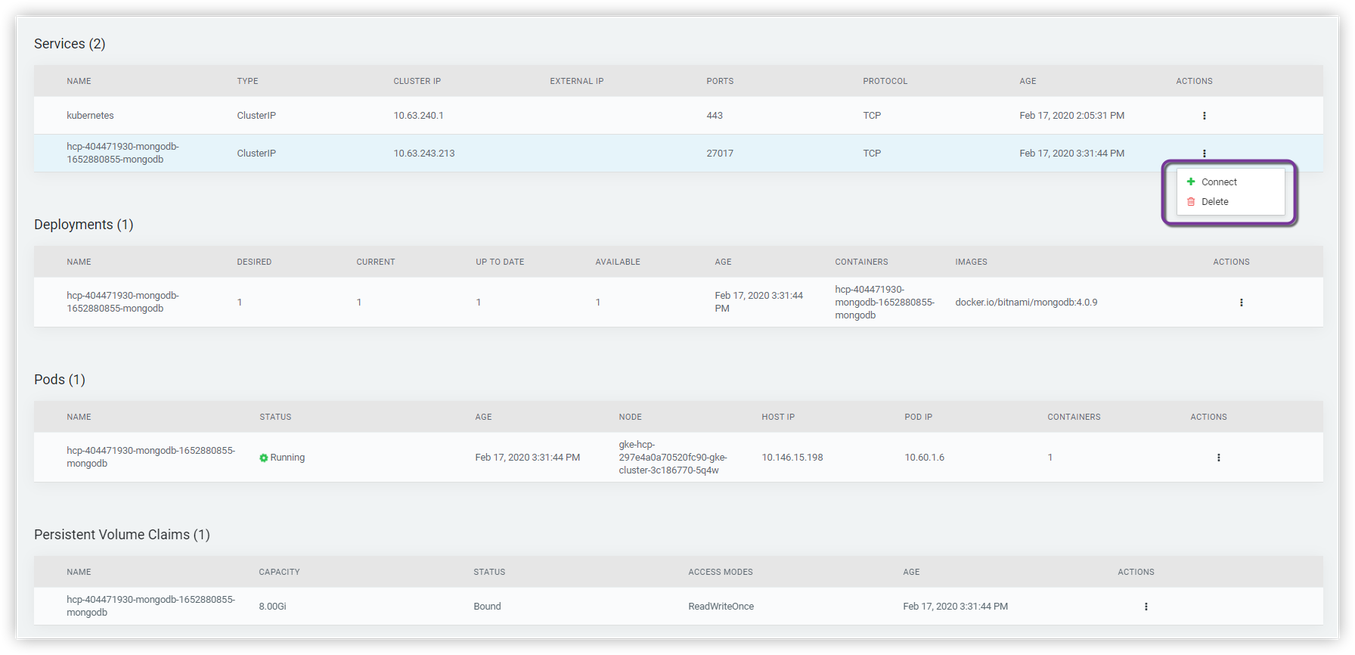Click the Name column header in Services

point(79,81)
